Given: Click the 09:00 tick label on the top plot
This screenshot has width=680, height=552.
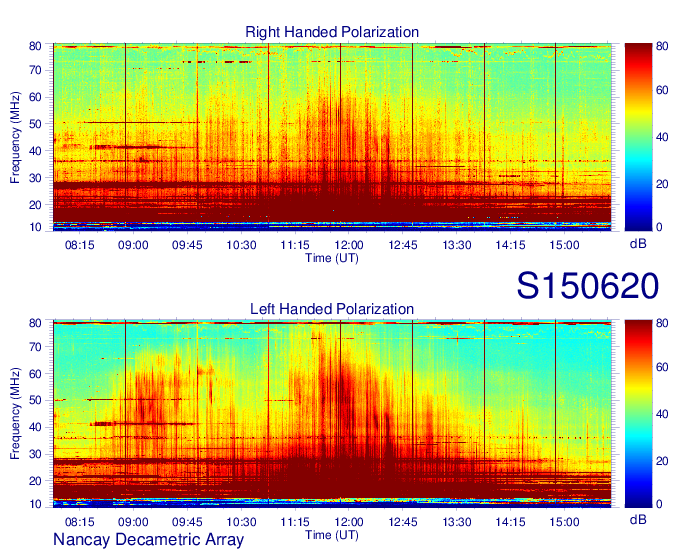Looking at the screenshot, I should (x=133, y=245).
